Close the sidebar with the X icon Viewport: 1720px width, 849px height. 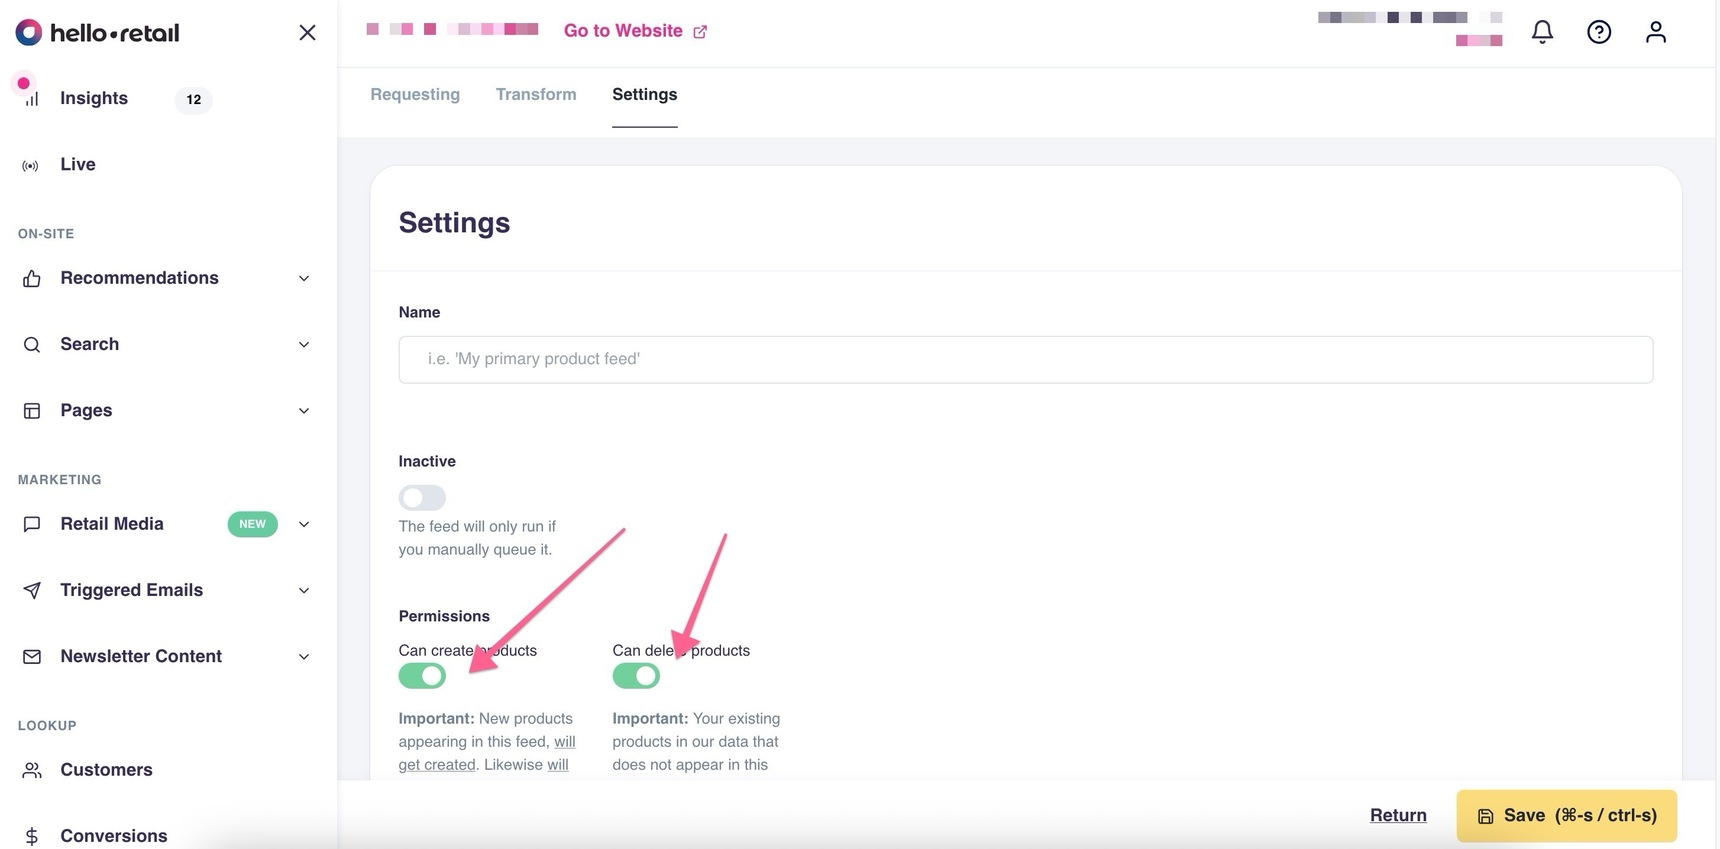point(307,33)
